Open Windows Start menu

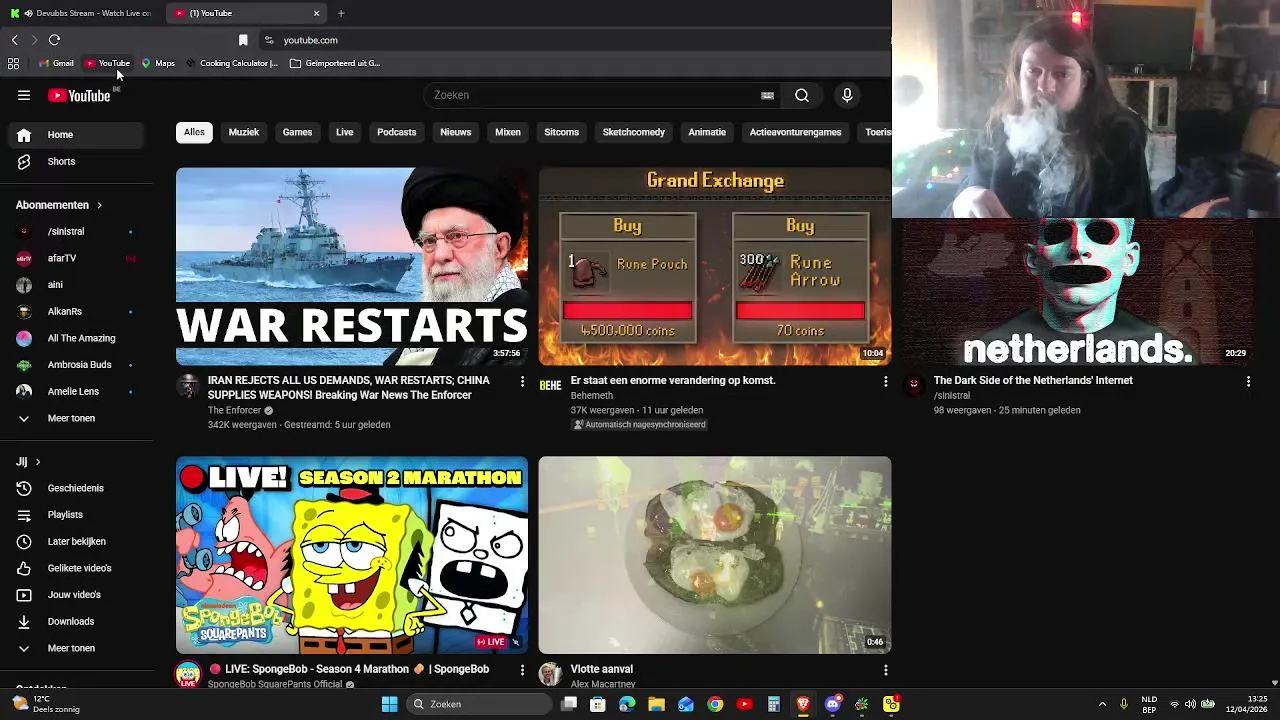[390, 704]
